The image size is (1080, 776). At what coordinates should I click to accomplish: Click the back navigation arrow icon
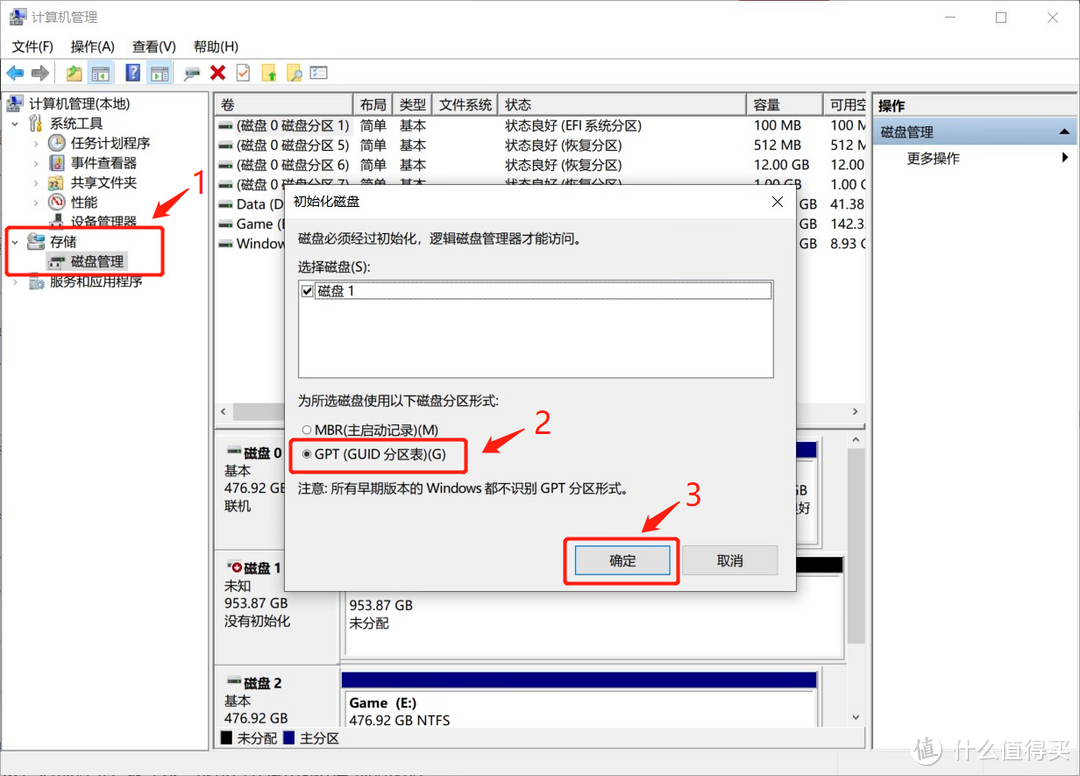click(x=16, y=72)
